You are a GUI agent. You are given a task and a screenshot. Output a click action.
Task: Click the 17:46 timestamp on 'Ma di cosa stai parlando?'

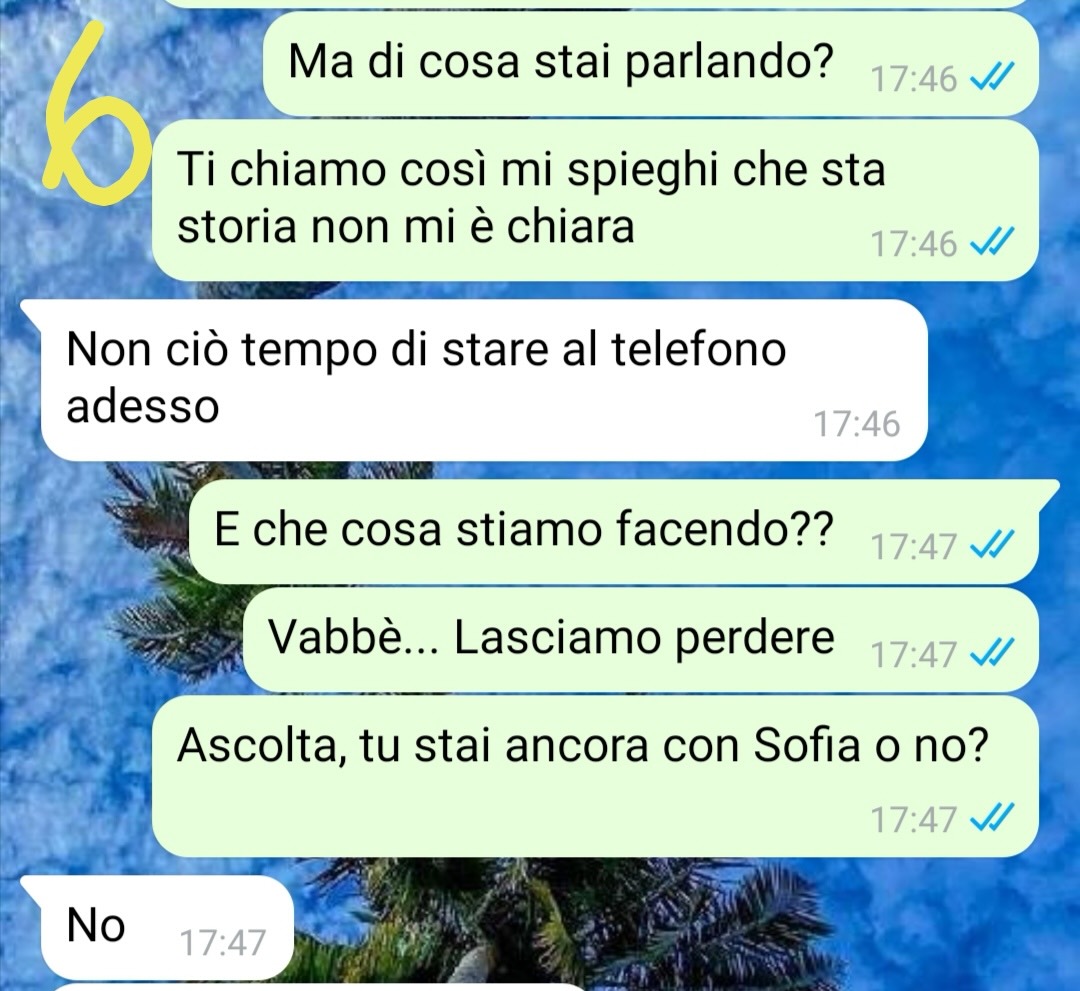914,80
